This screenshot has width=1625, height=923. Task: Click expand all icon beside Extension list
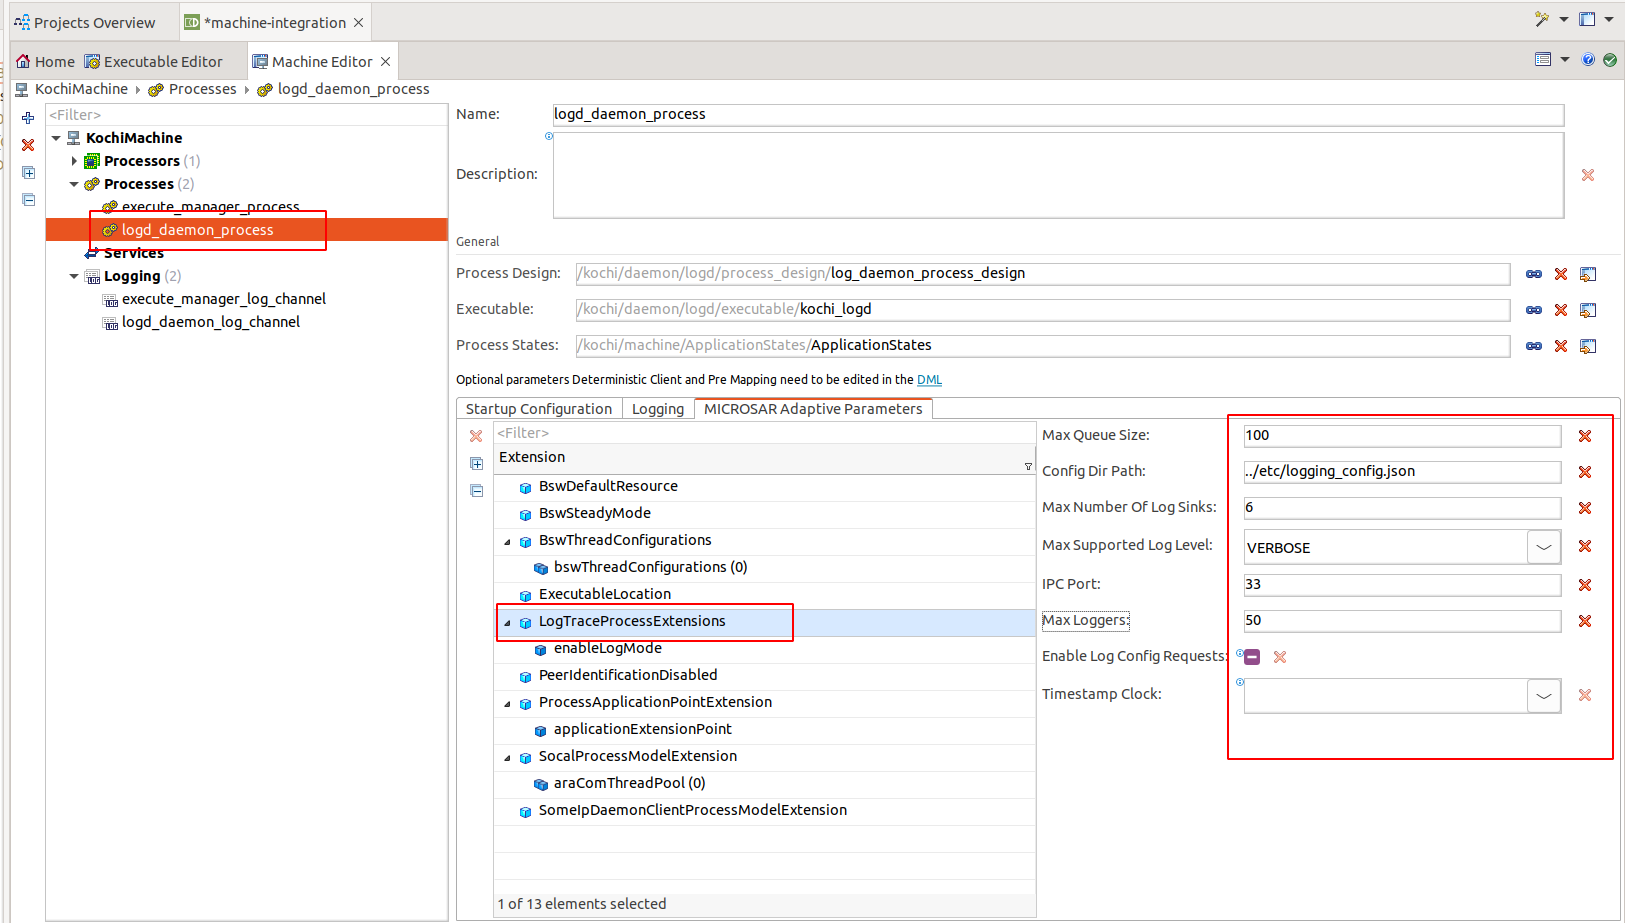coord(476,463)
